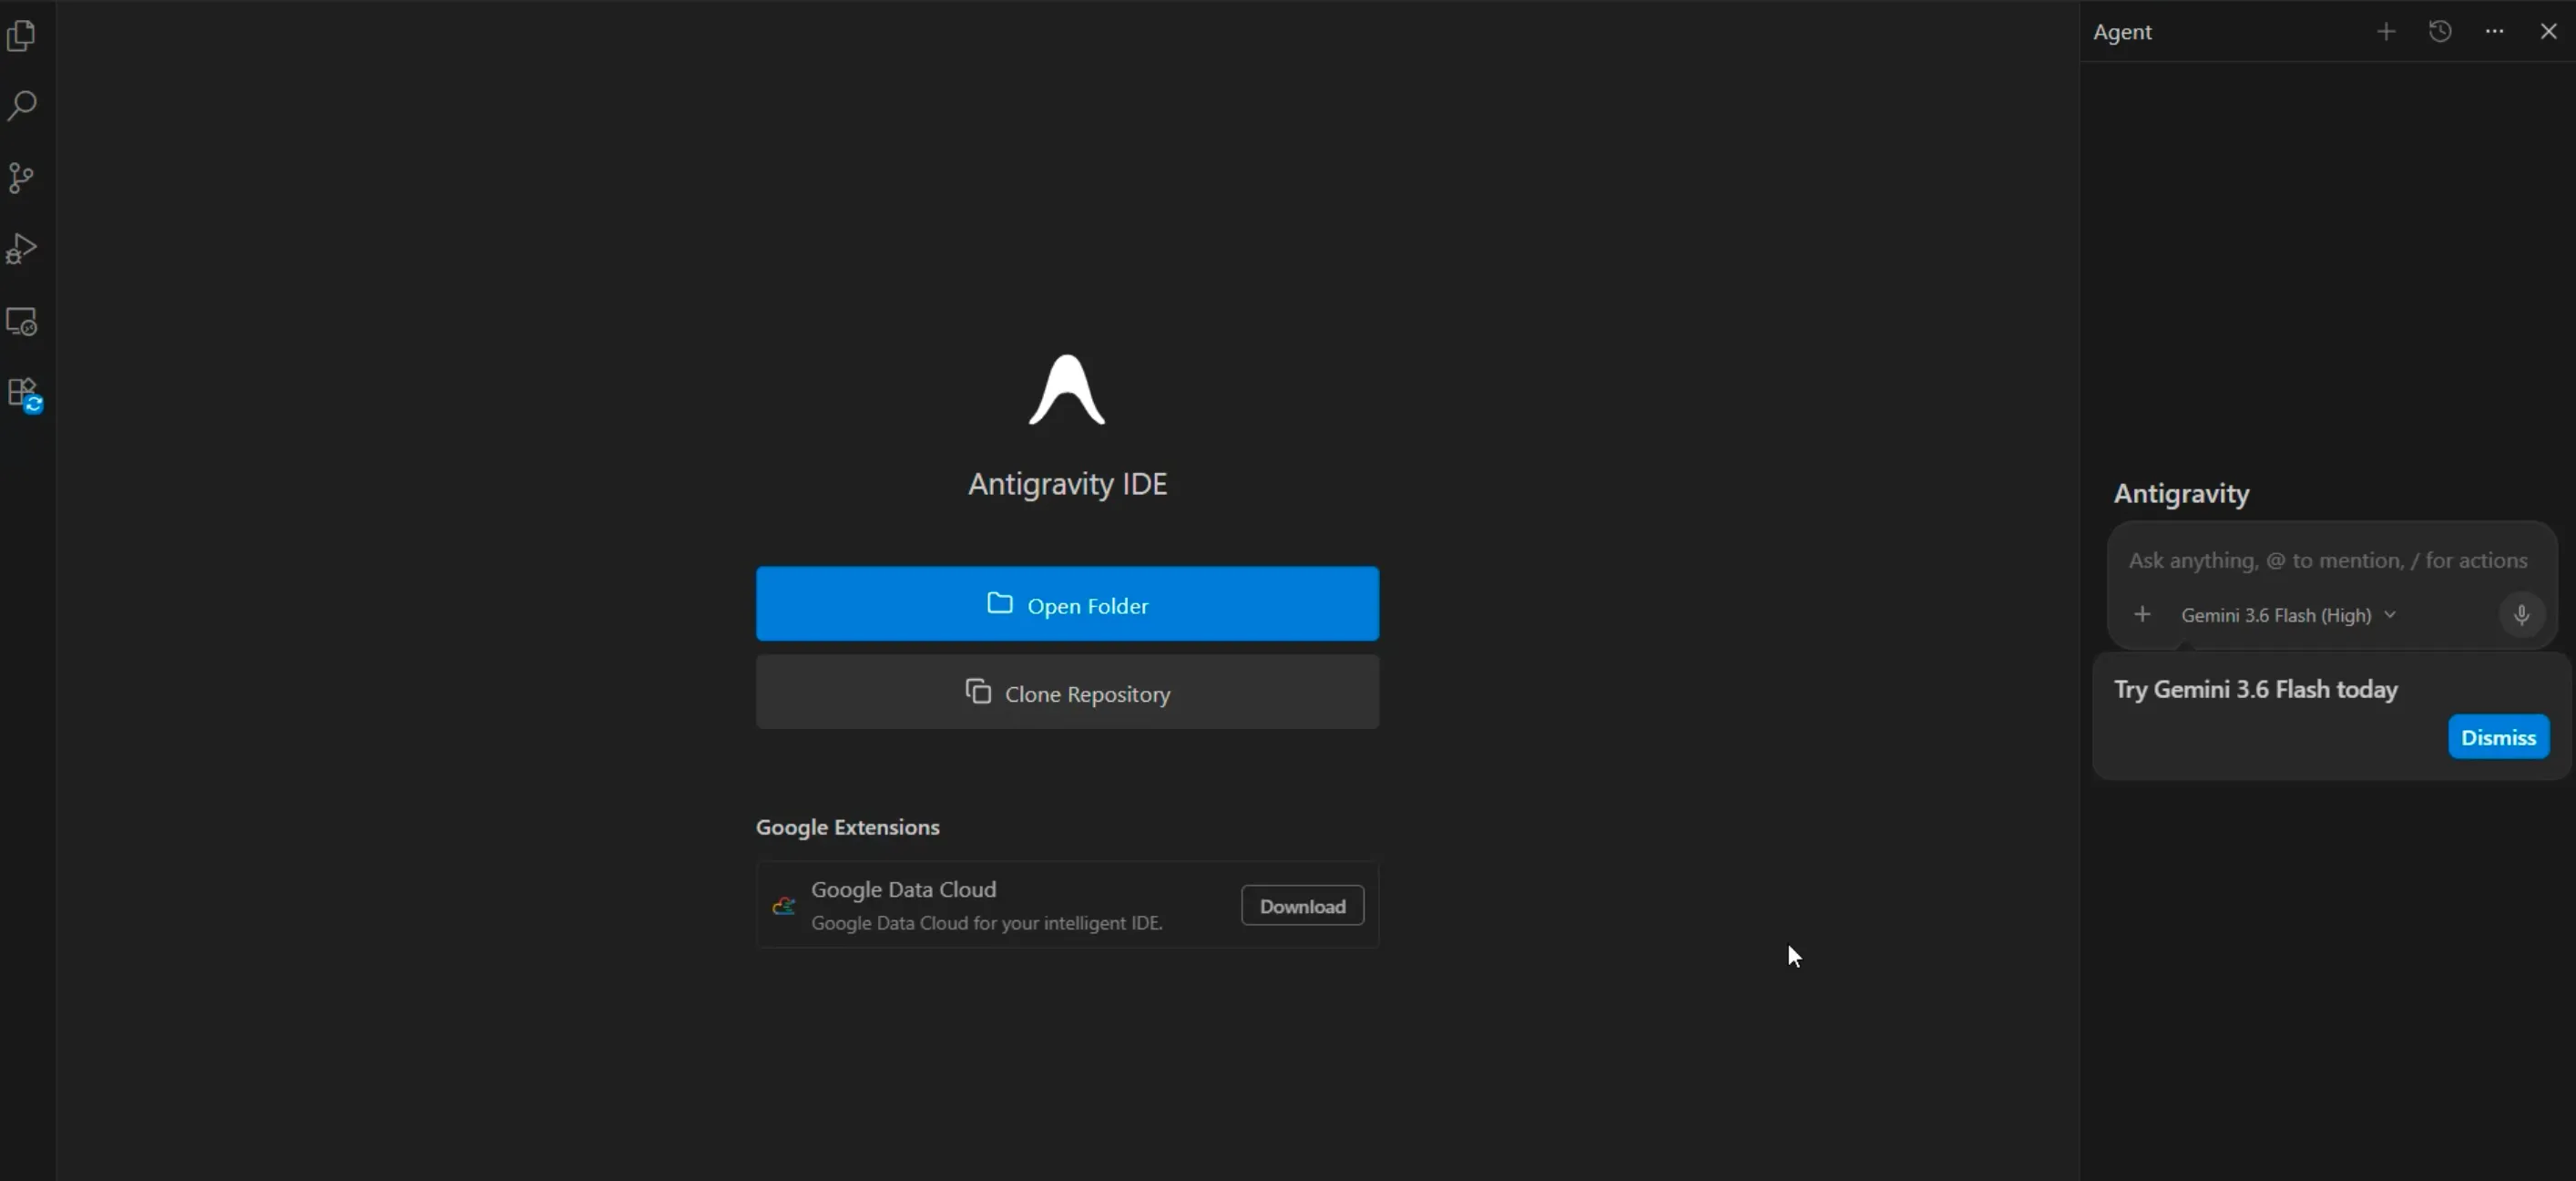Click the Antigravity heading in the Agent panel
This screenshot has height=1181, width=2576.
pyautogui.click(x=2181, y=494)
